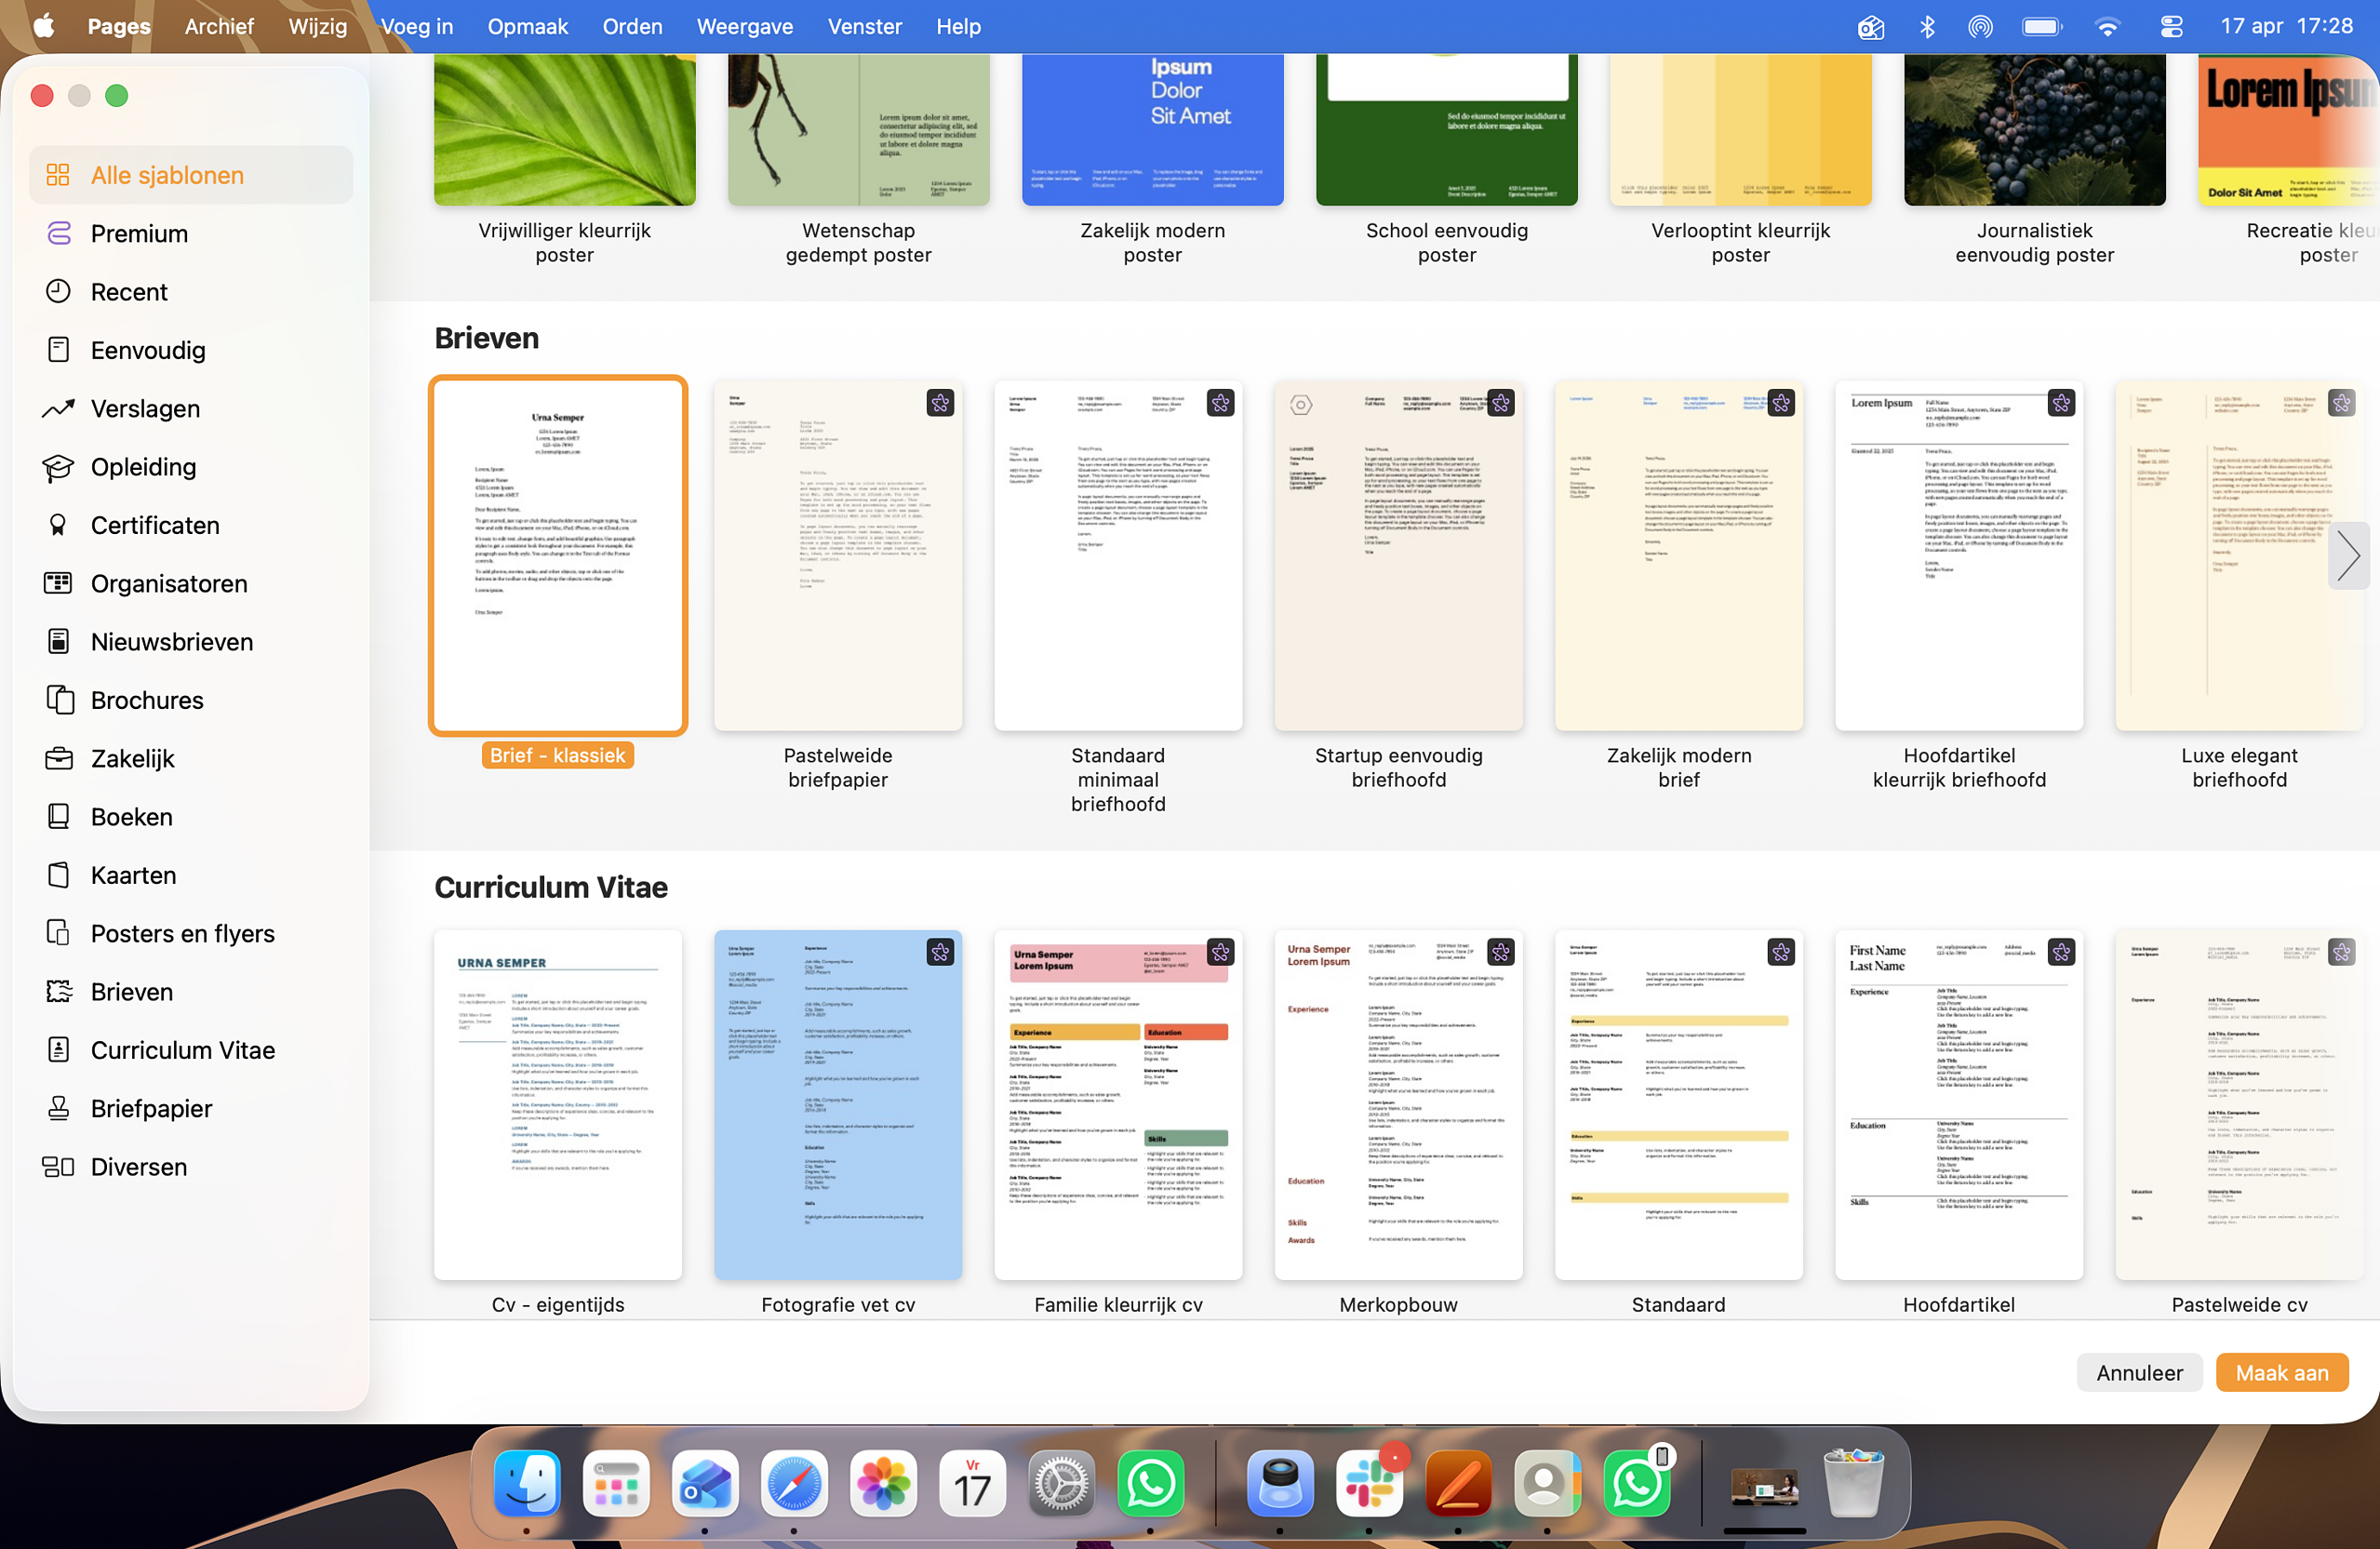This screenshot has height=1549, width=2380.
Task: Select the Cv - eigentijds template thumbnail
Action: pos(558,1104)
